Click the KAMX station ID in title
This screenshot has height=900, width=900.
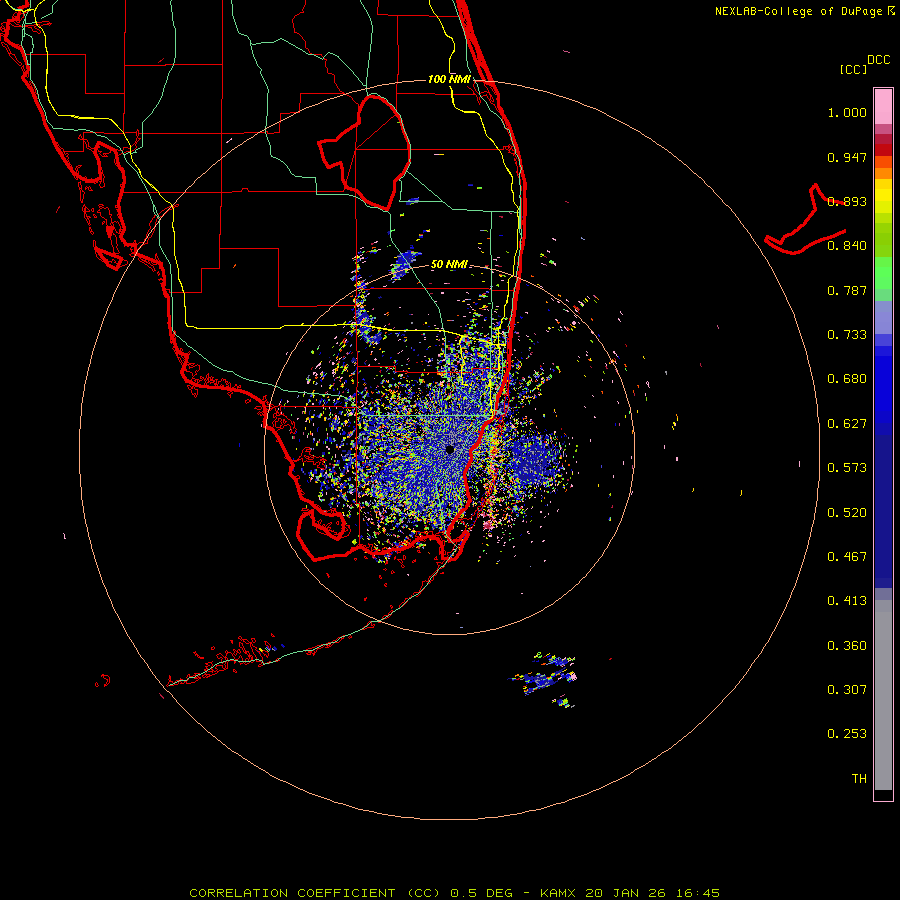(558, 893)
